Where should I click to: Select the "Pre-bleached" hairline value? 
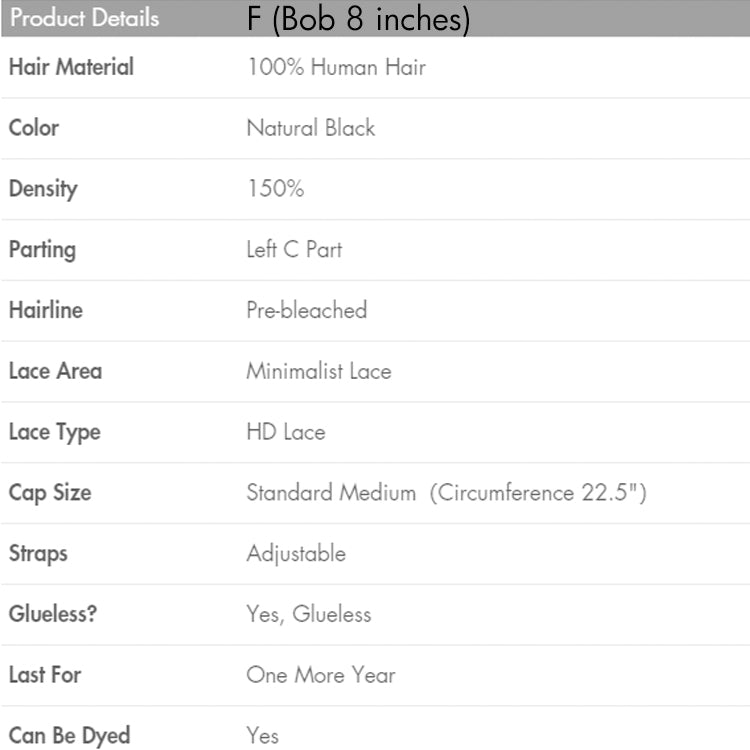[x=307, y=310]
